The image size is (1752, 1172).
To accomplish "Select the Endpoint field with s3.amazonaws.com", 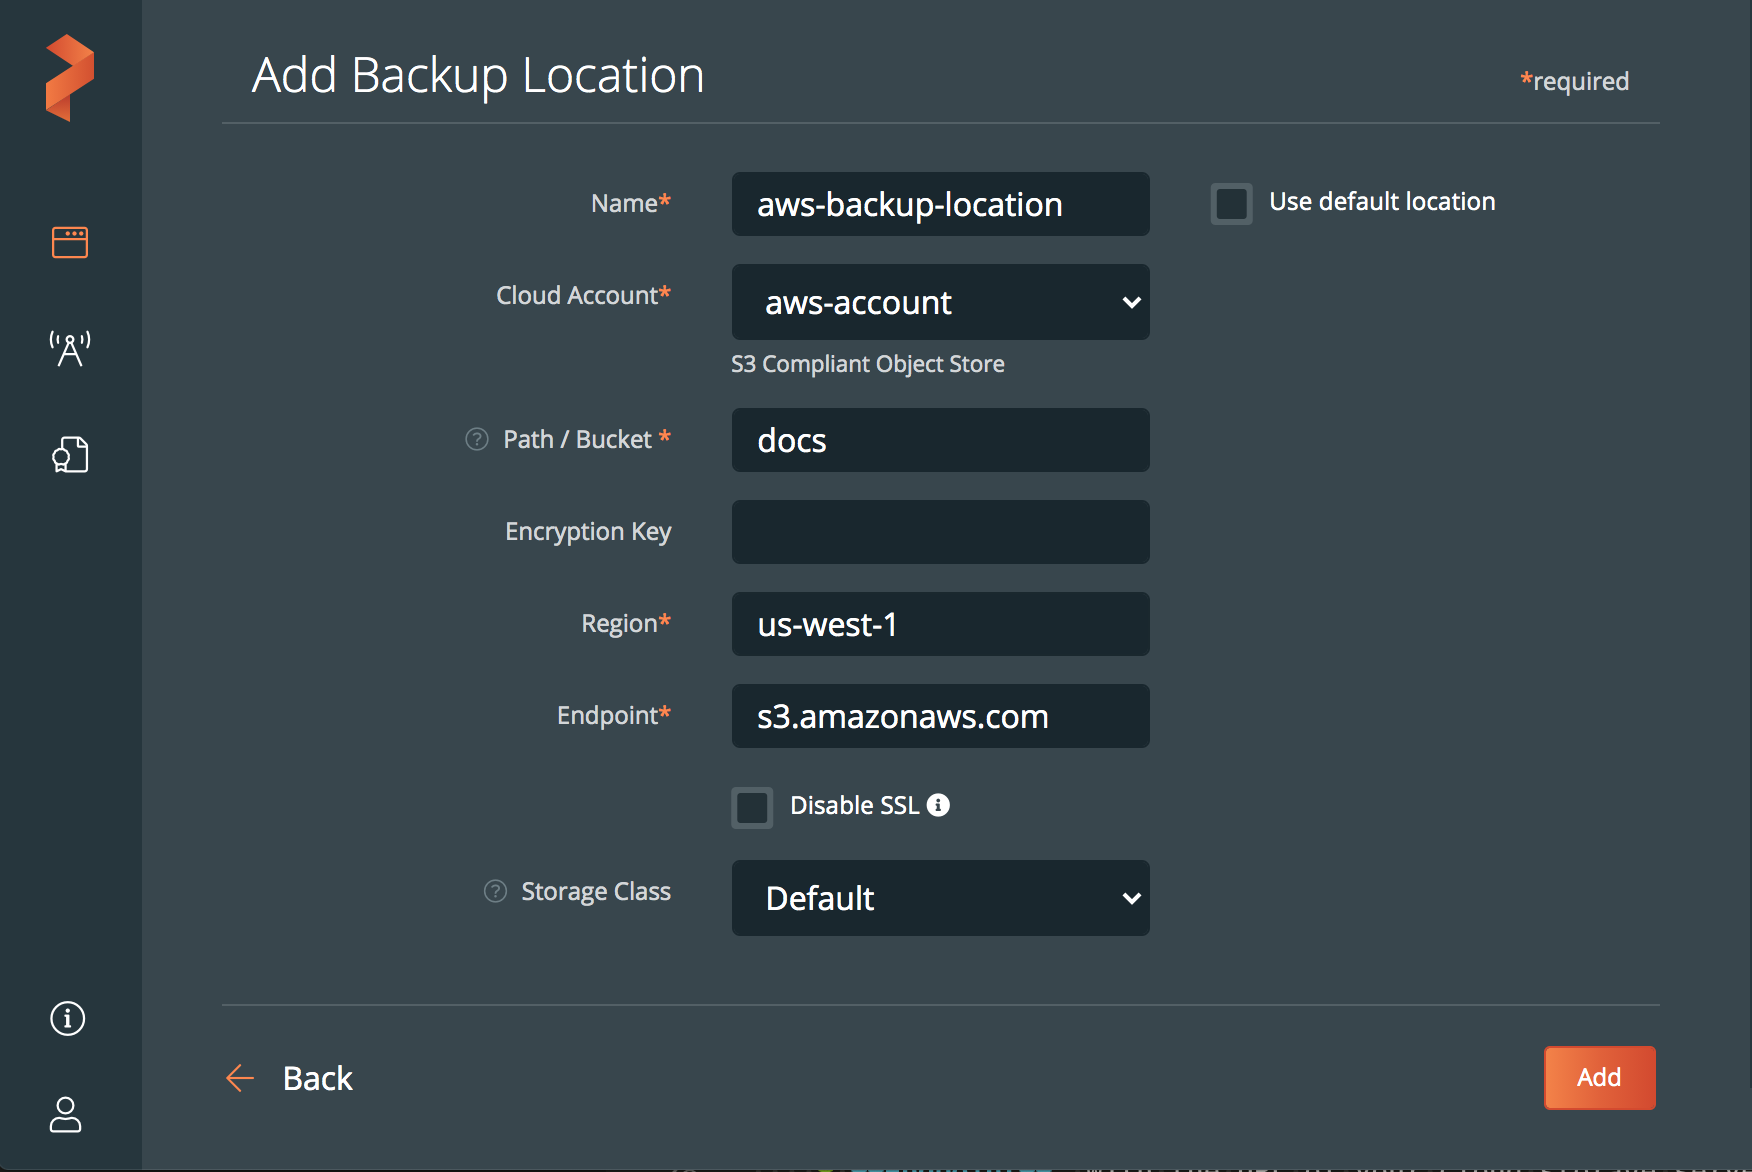I will pos(940,716).
